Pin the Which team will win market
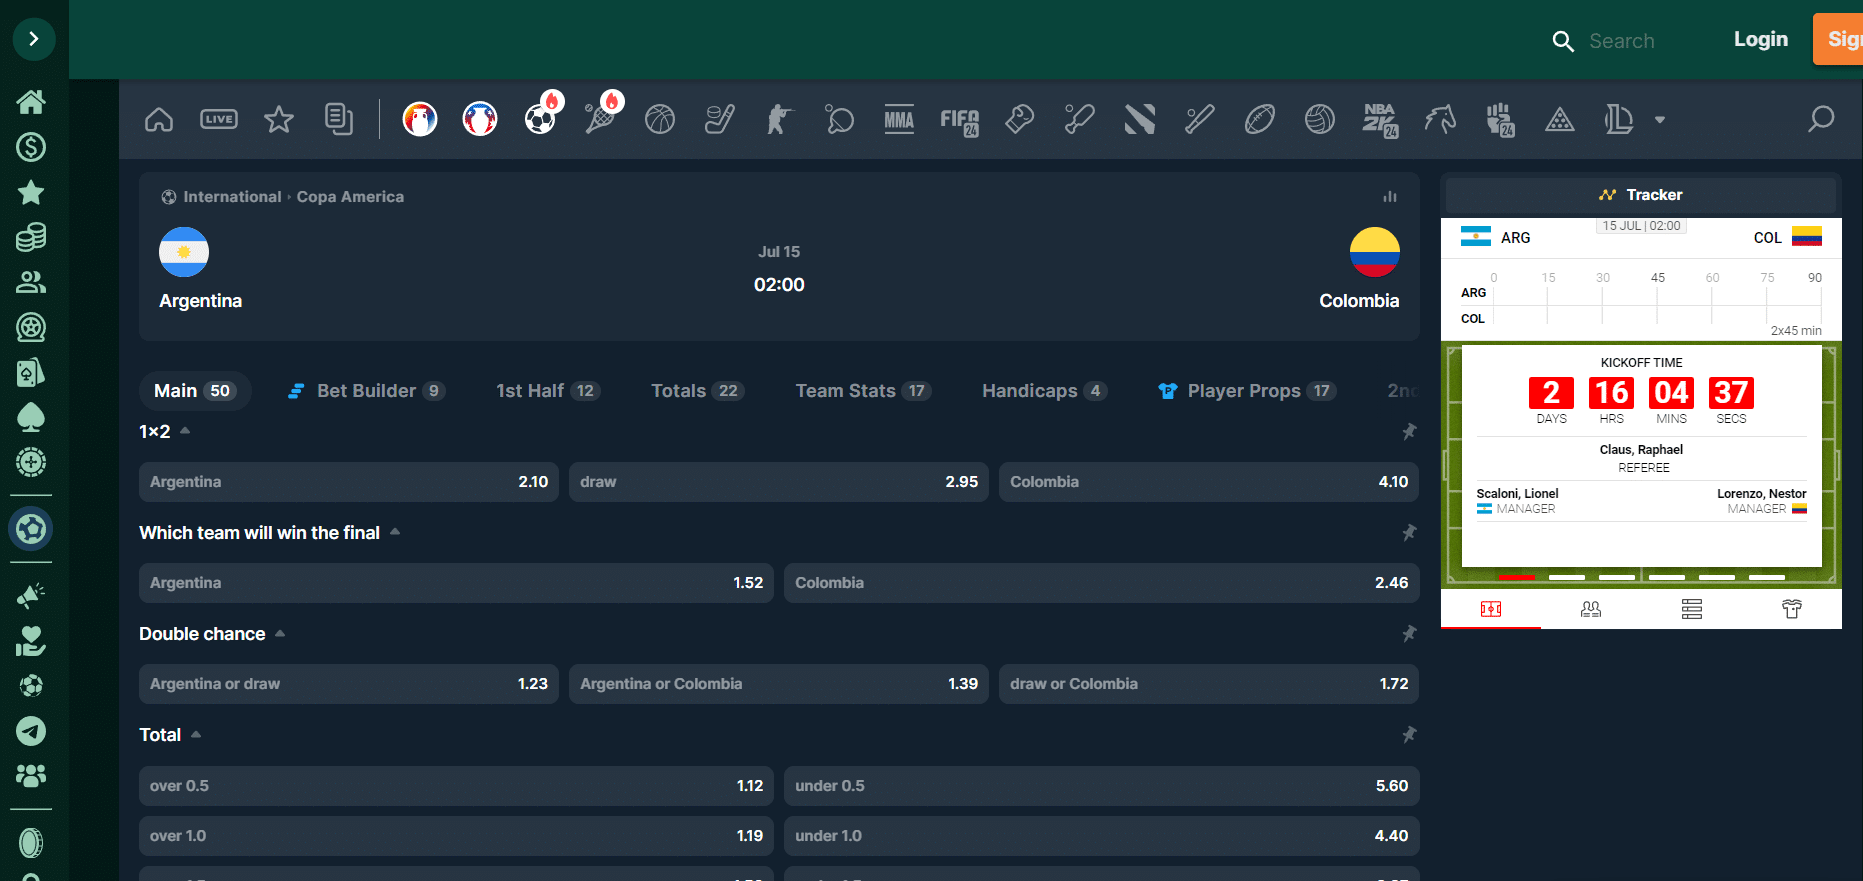This screenshot has height=881, width=1863. (x=1409, y=533)
